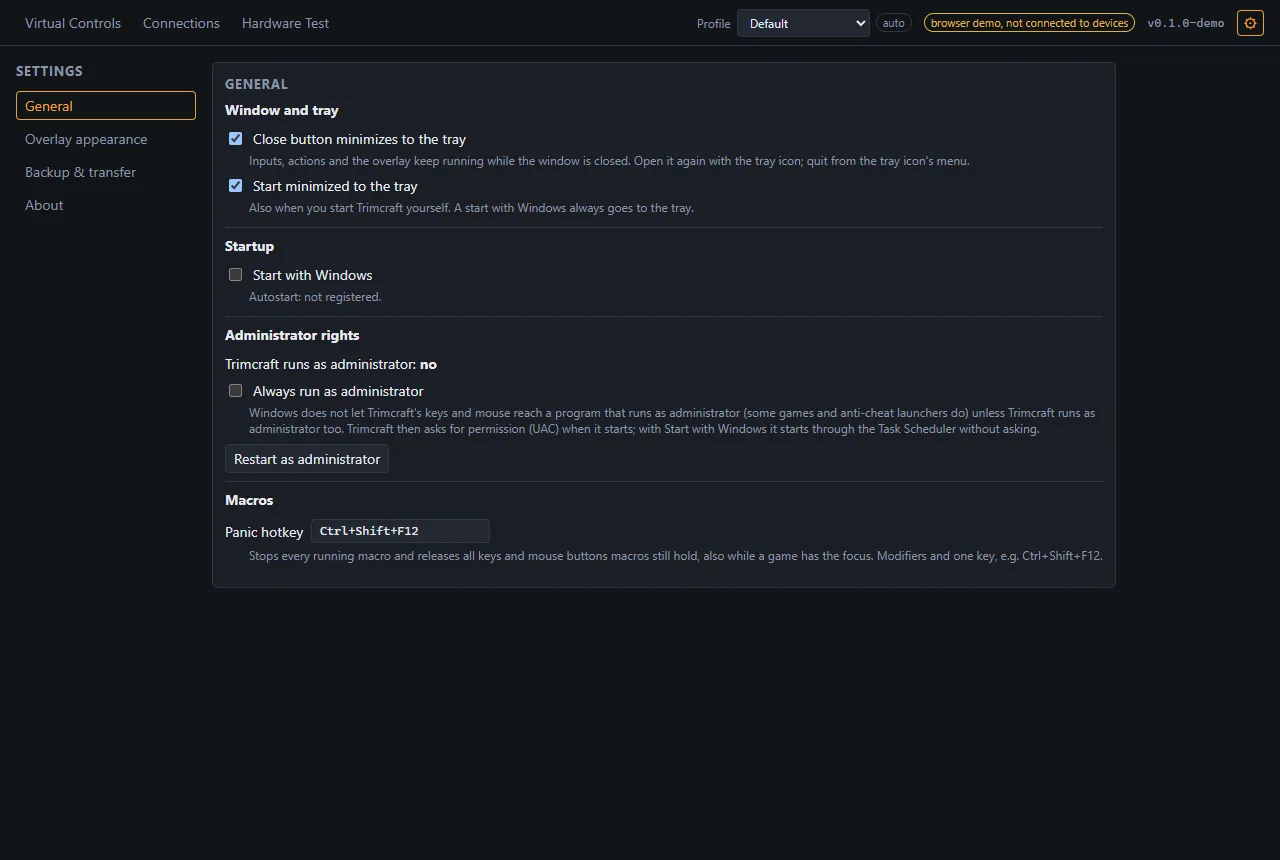Screen dimensions: 1280x860
Task: Open Overlay appearance settings
Action: pyautogui.click(x=106, y=139)
